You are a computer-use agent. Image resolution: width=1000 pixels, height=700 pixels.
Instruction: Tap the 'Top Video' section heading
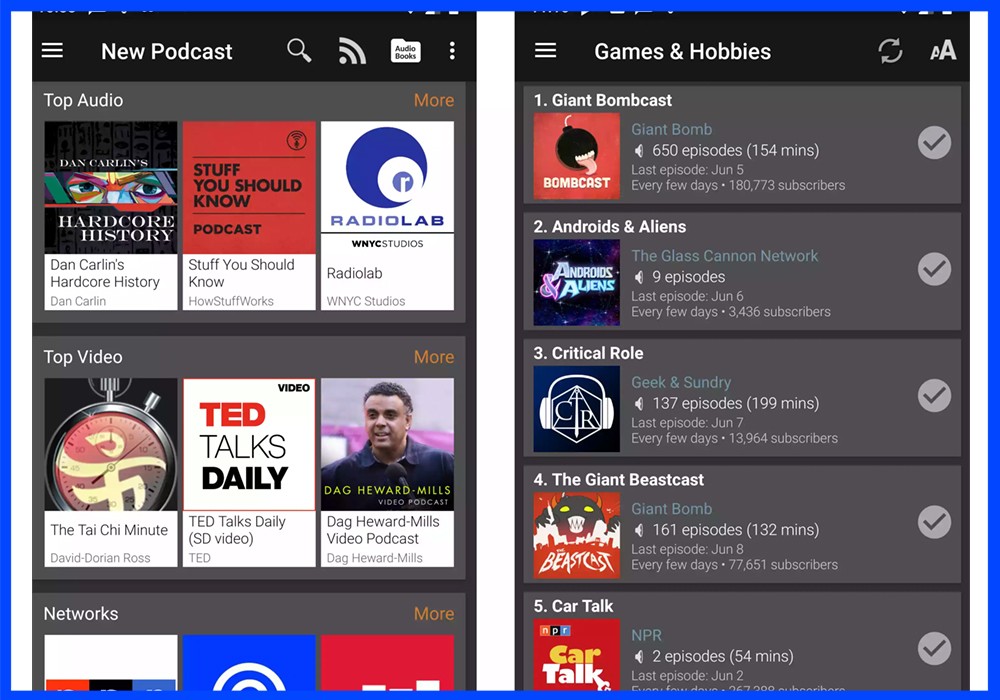83,357
